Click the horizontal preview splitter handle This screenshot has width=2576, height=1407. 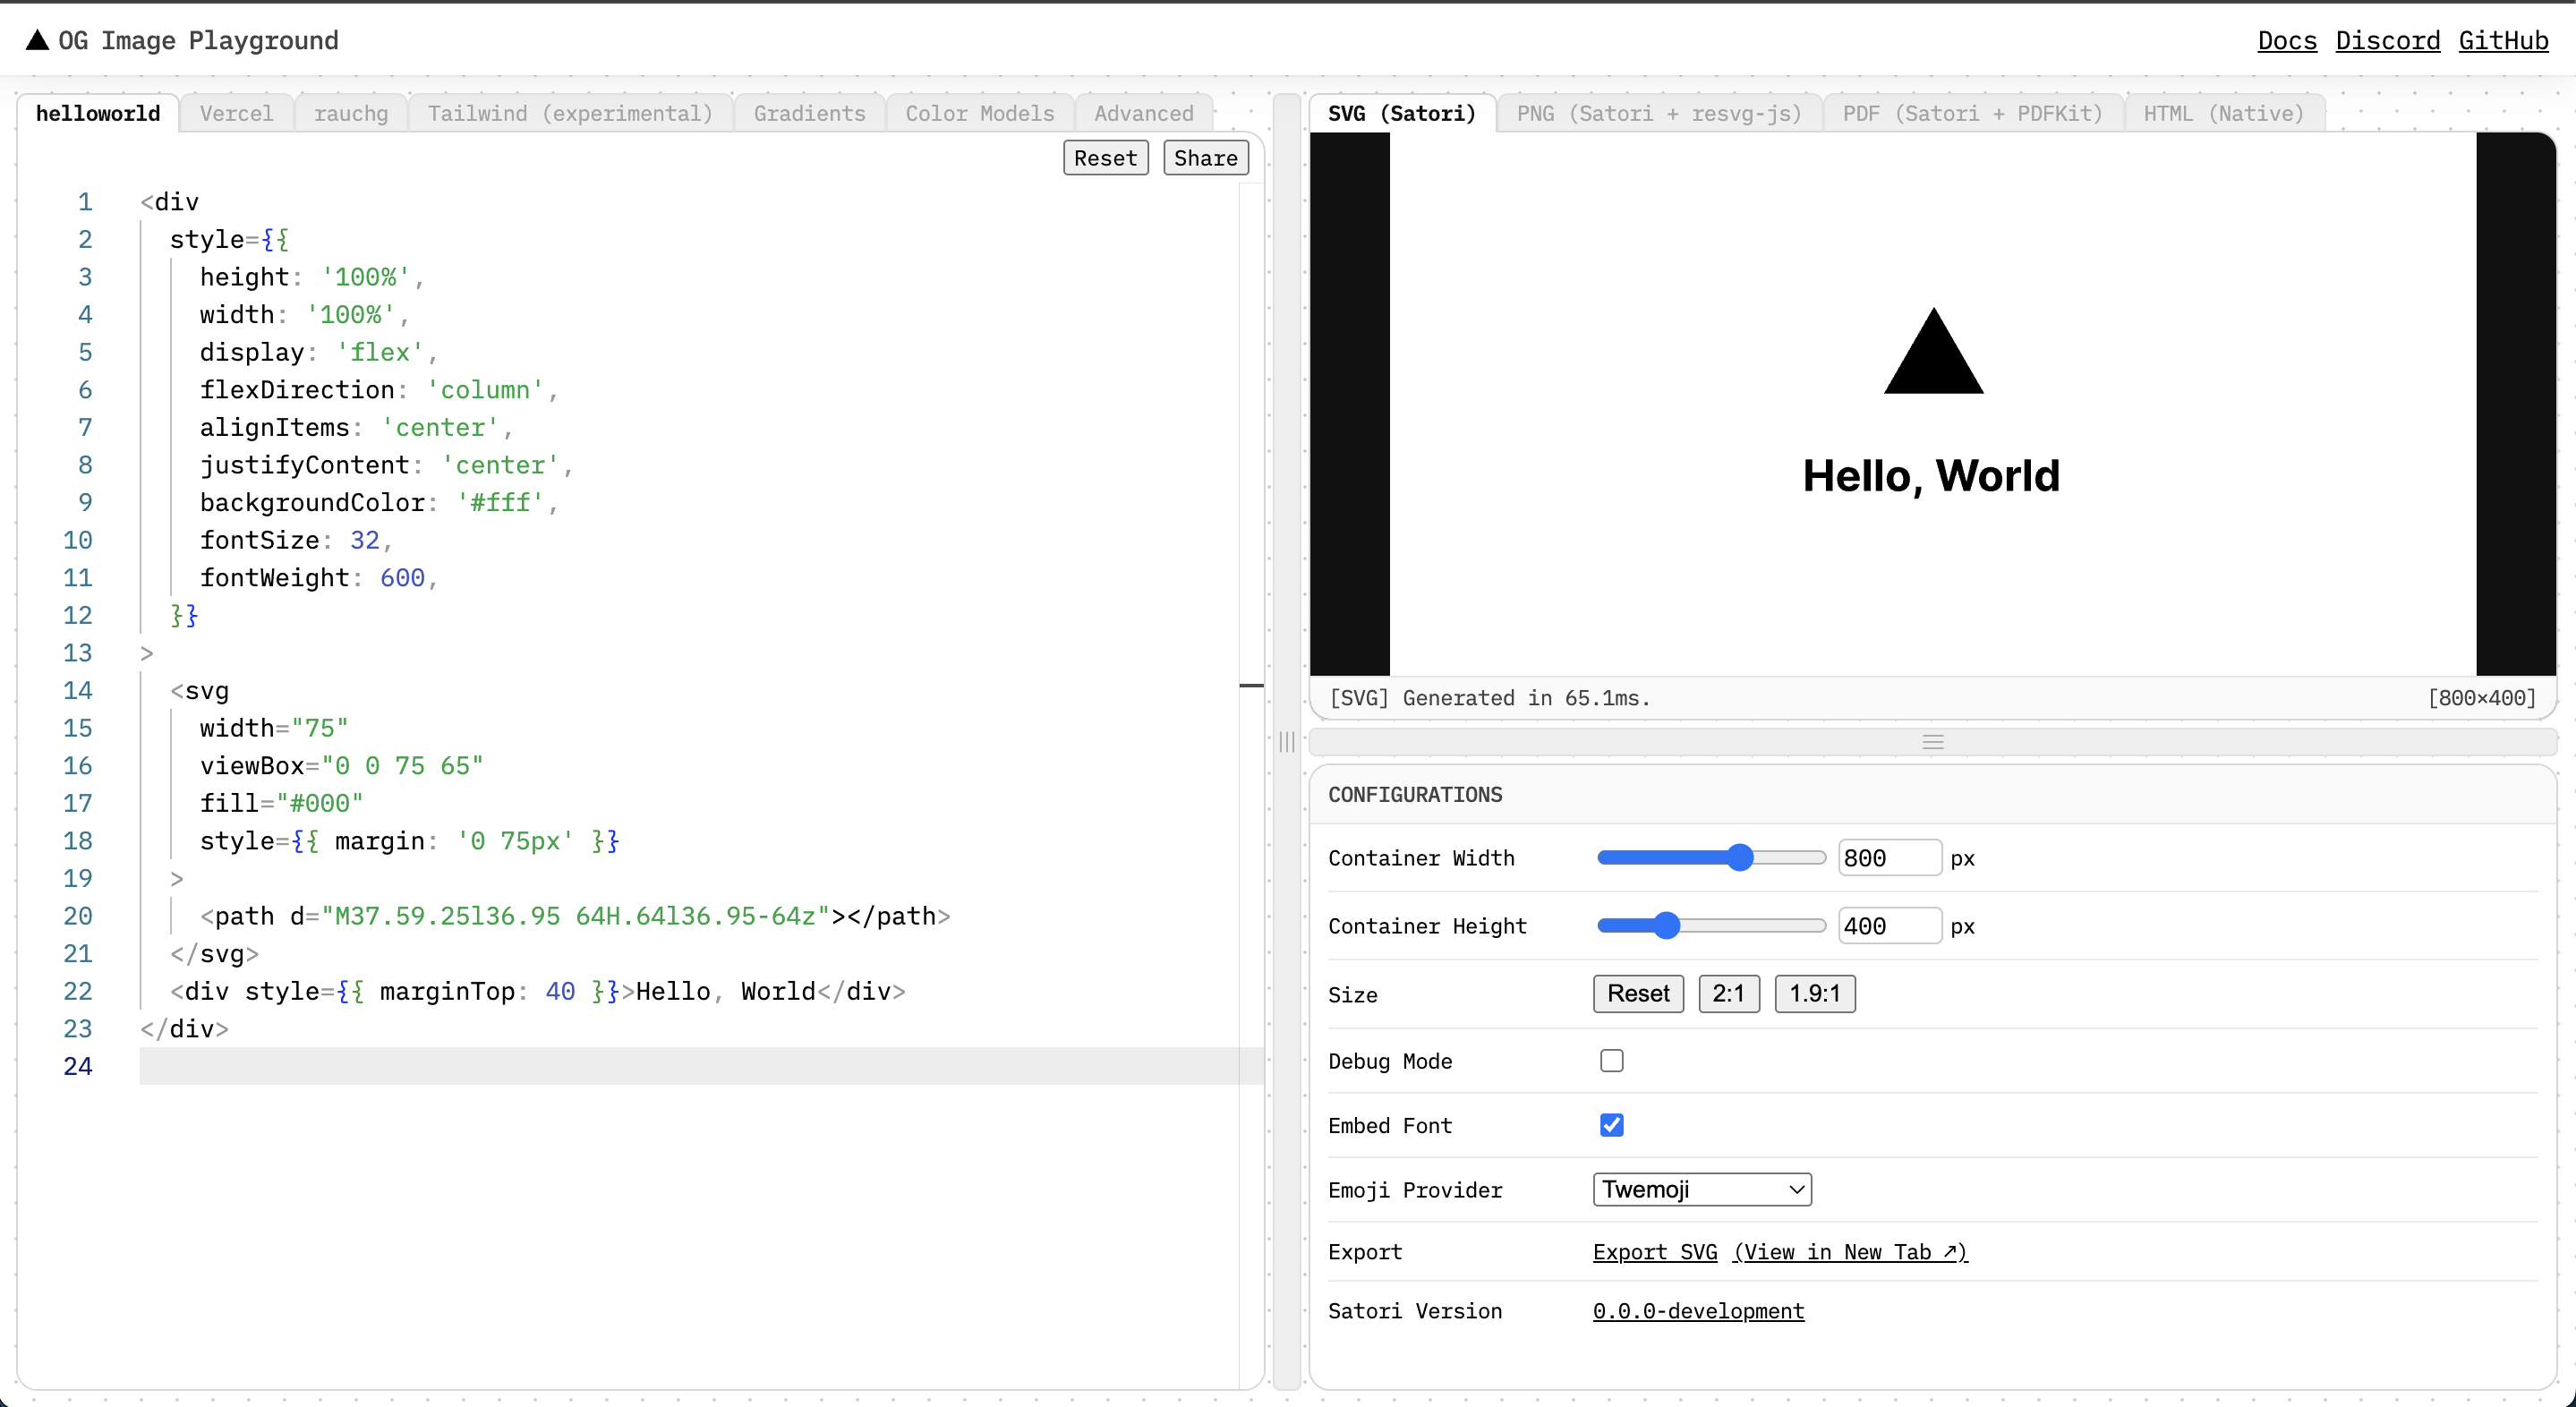coord(1932,742)
